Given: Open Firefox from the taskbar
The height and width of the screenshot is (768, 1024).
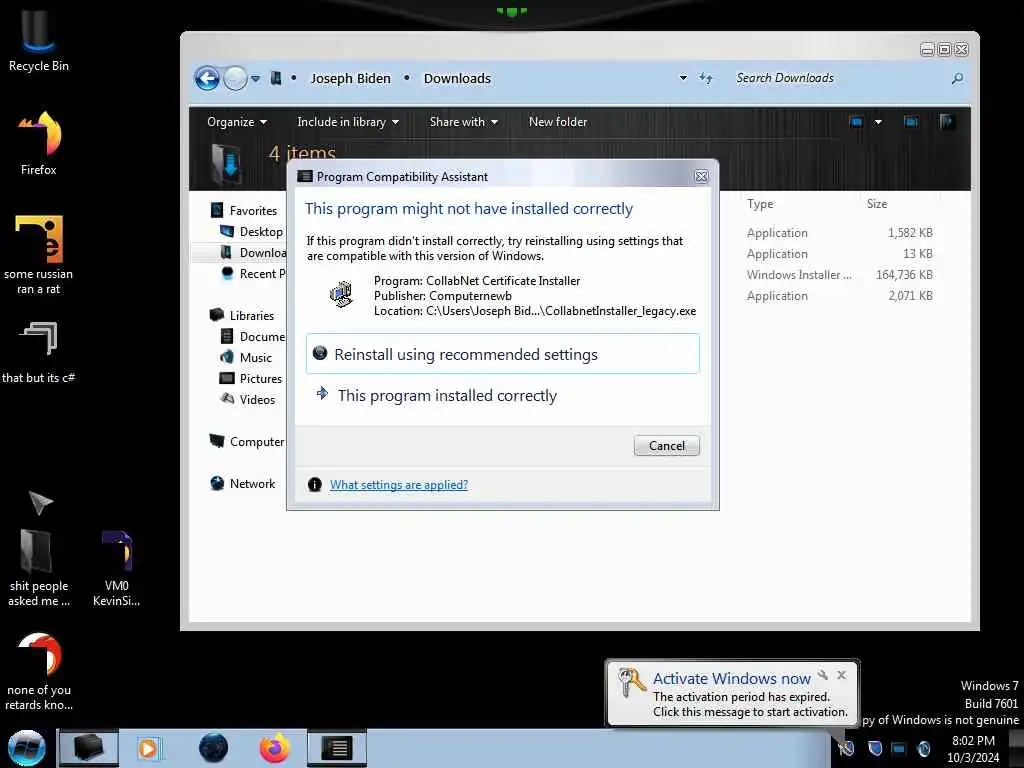Looking at the screenshot, I should click(x=274, y=748).
